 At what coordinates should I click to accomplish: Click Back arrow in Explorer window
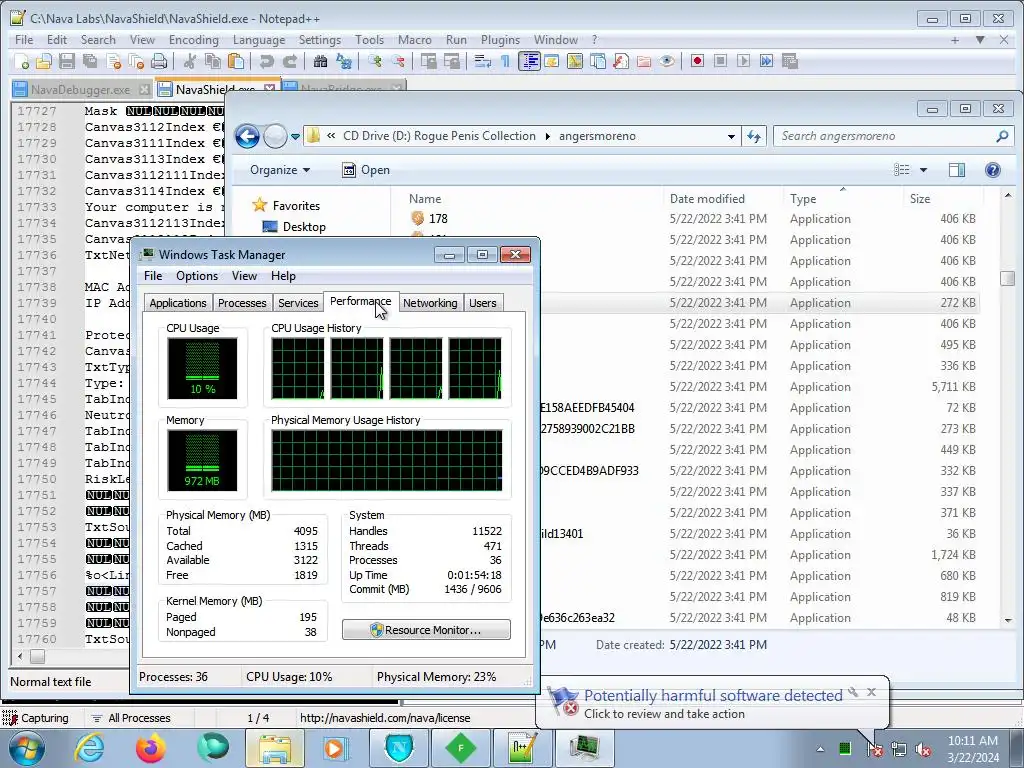[x=248, y=136]
